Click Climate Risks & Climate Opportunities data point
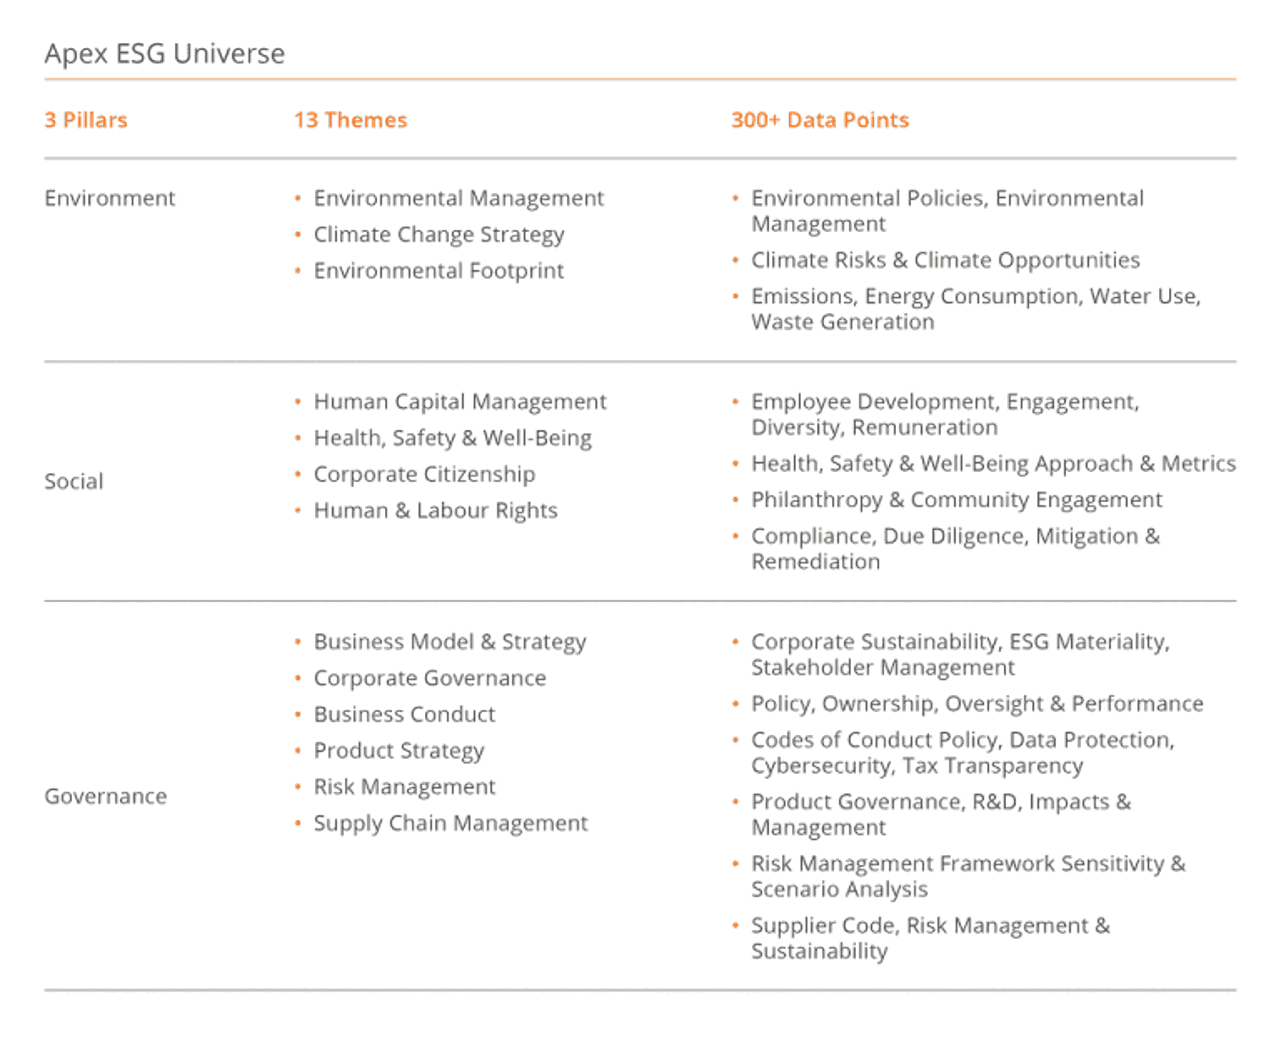The height and width of the screenshot is (1037, 1280). click(x=945, y=260)
